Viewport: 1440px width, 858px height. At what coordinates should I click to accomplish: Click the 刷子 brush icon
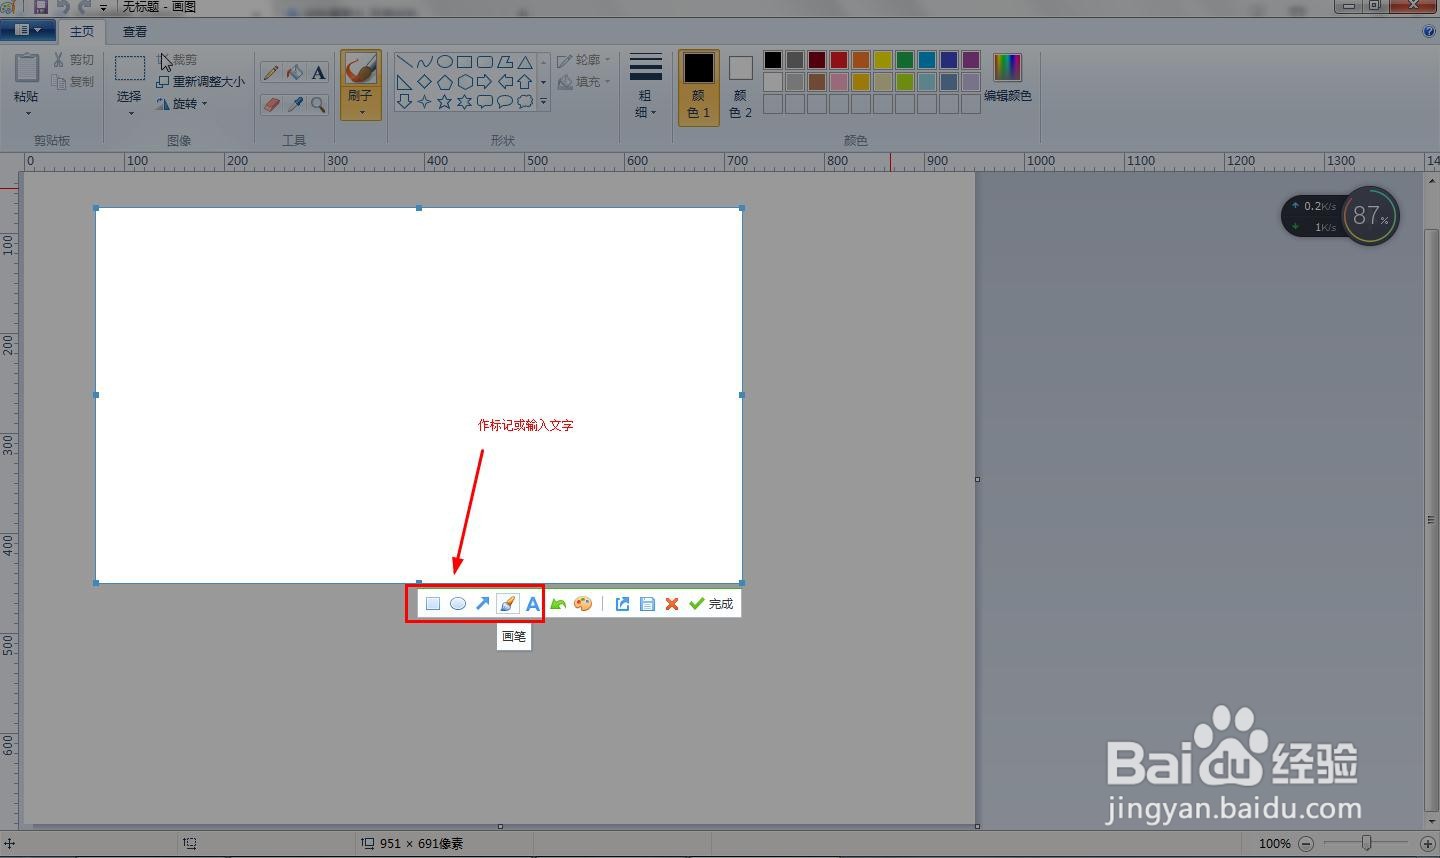360,69
